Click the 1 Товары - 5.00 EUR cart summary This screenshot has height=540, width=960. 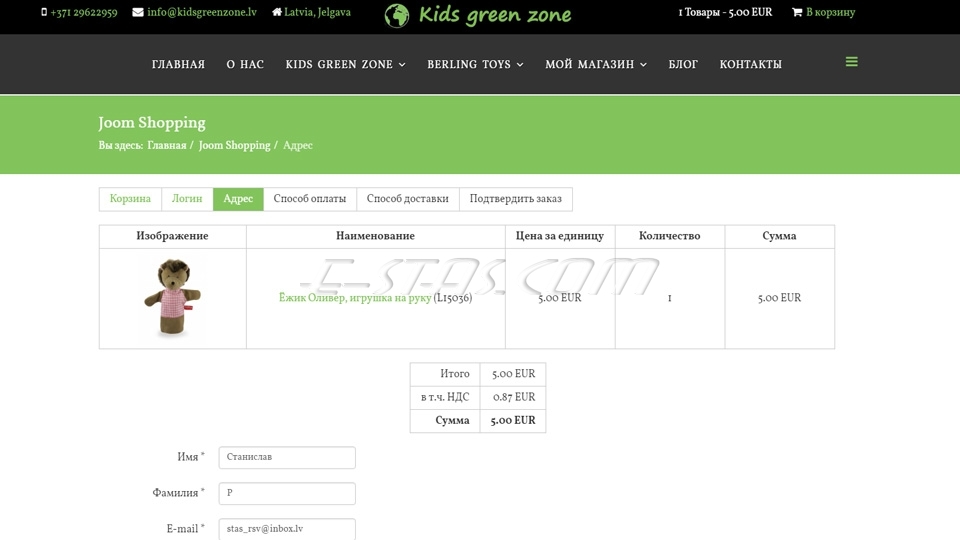tap(725, 12)
